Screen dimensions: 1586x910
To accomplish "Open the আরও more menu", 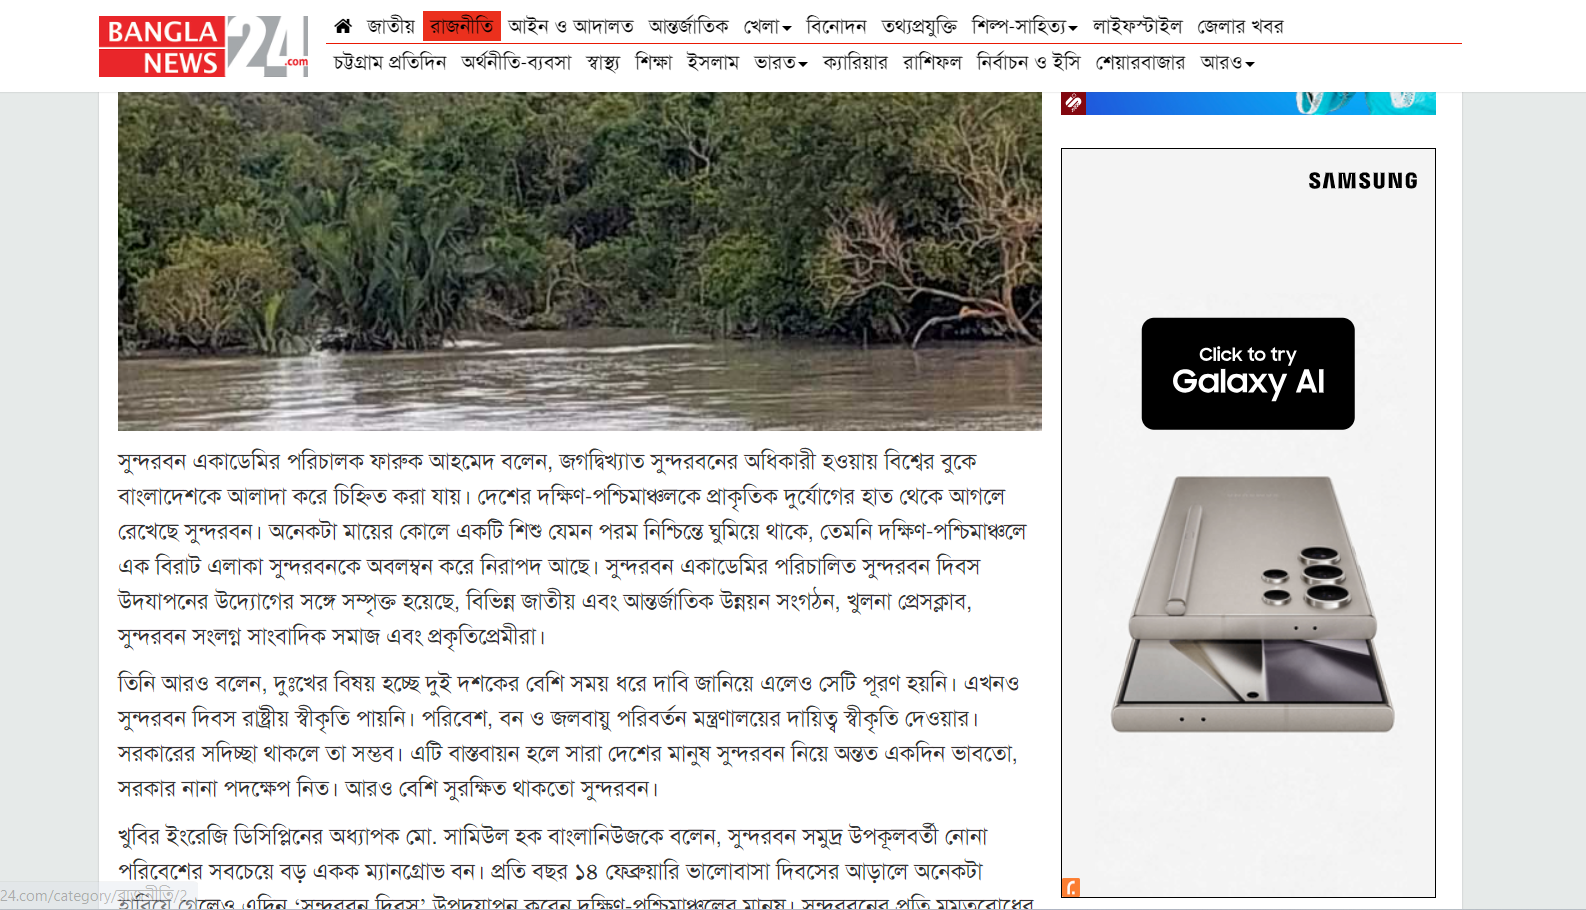I will (1227, 63).
